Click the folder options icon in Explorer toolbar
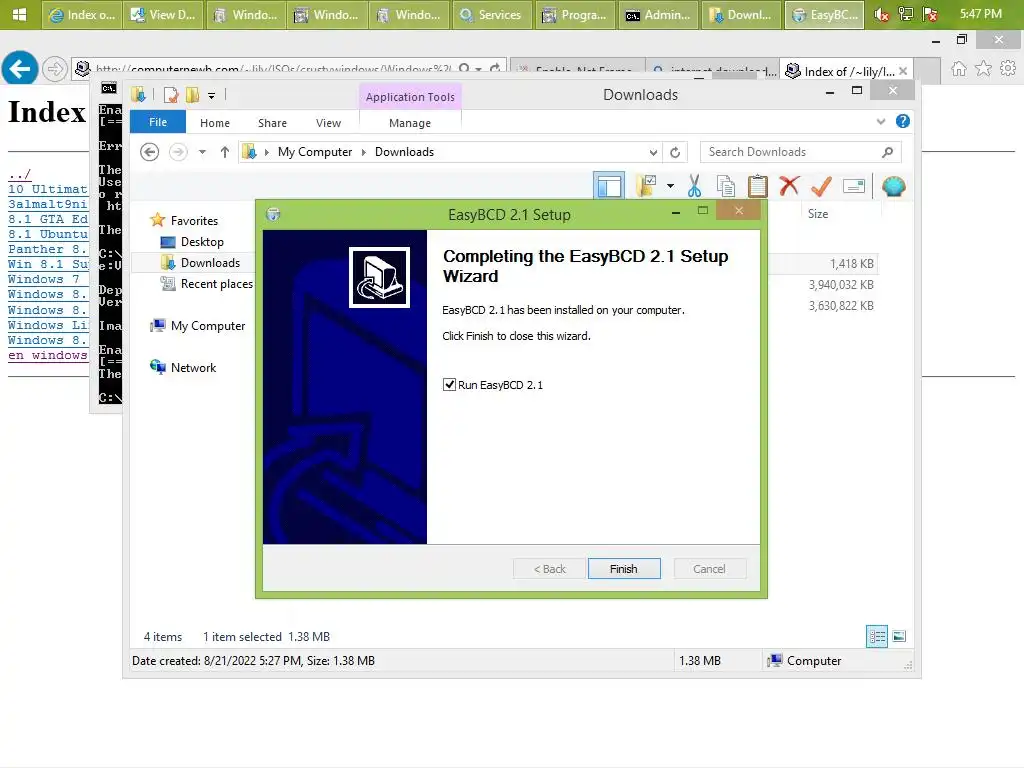Viewport: 1024px width, 768px height. tap(647, 186)
